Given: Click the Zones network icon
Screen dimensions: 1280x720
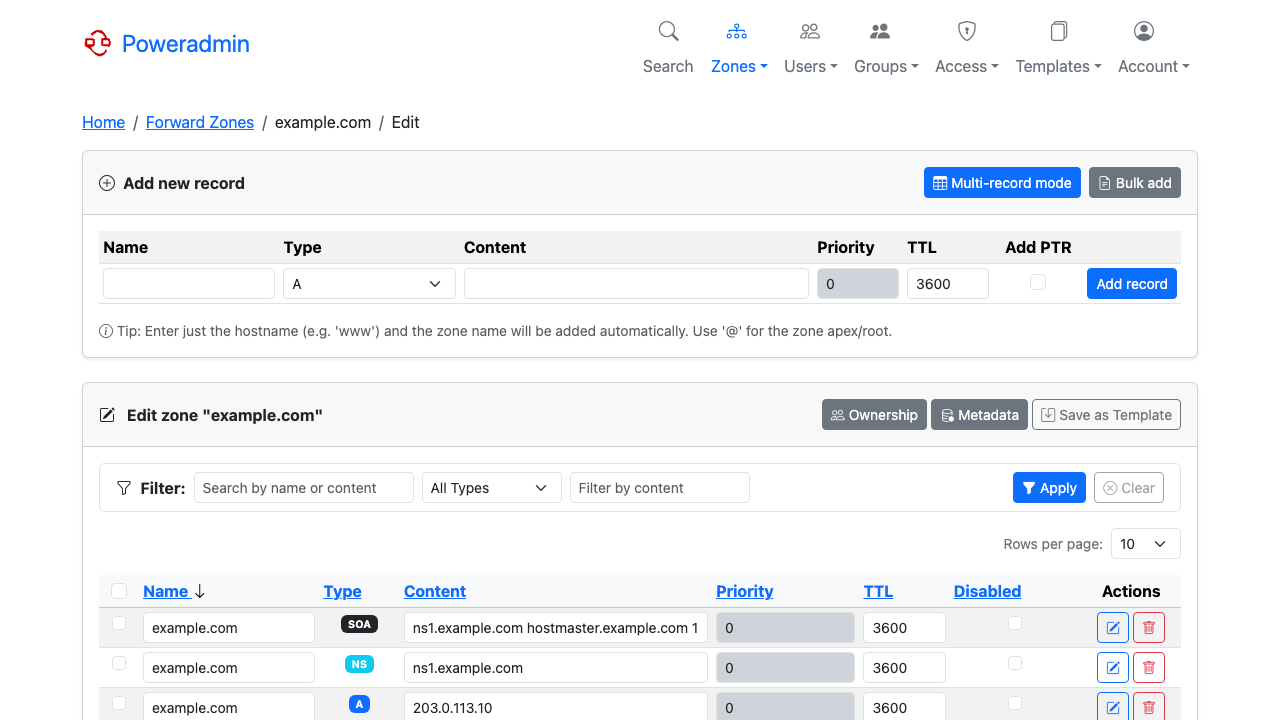Looking at the screenshot, I should 737,31.
